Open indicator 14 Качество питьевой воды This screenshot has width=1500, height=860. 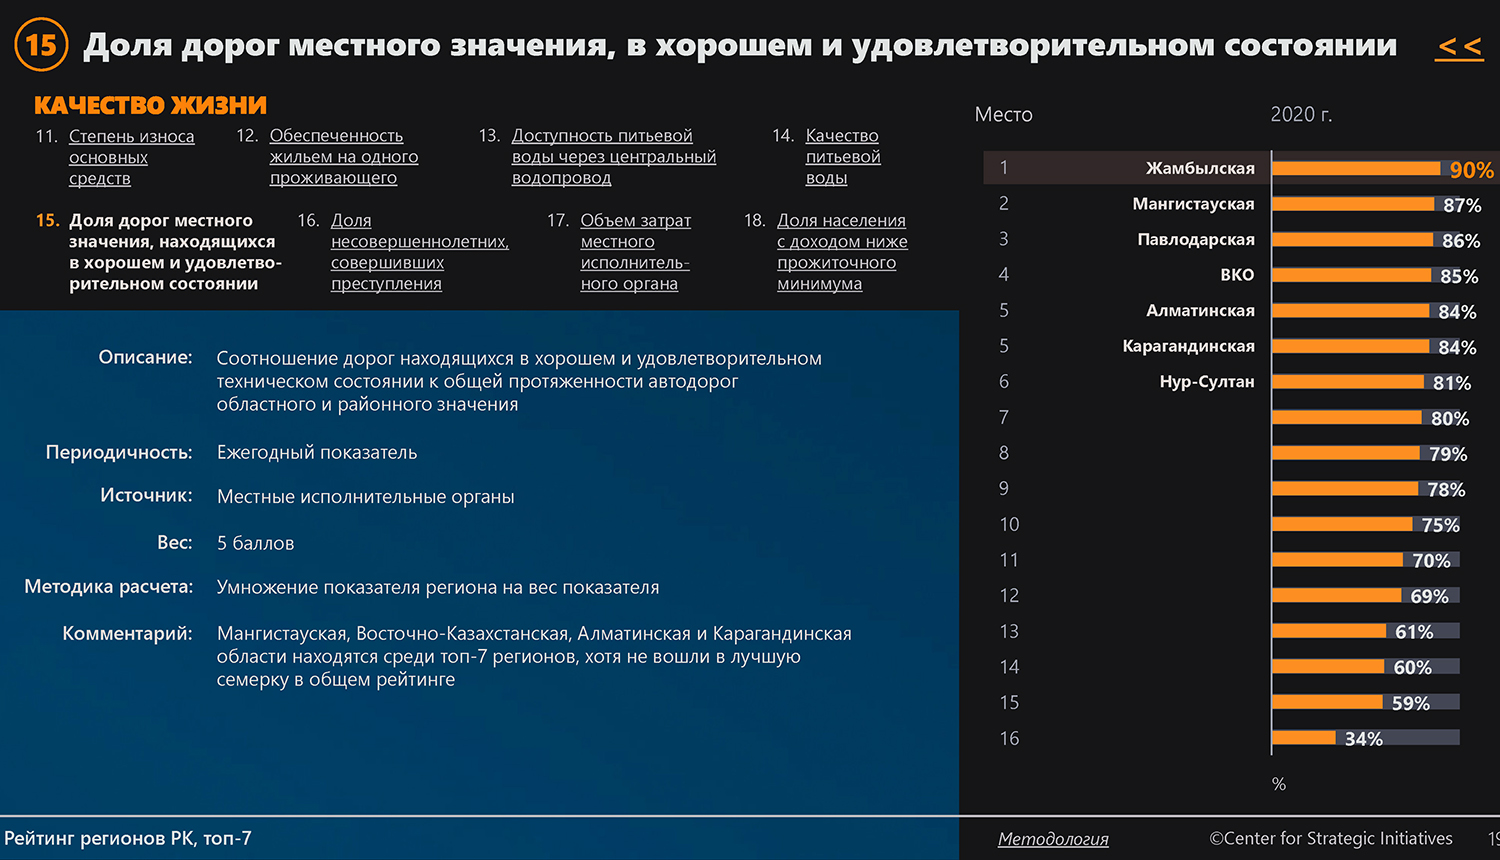click(842, 156)
